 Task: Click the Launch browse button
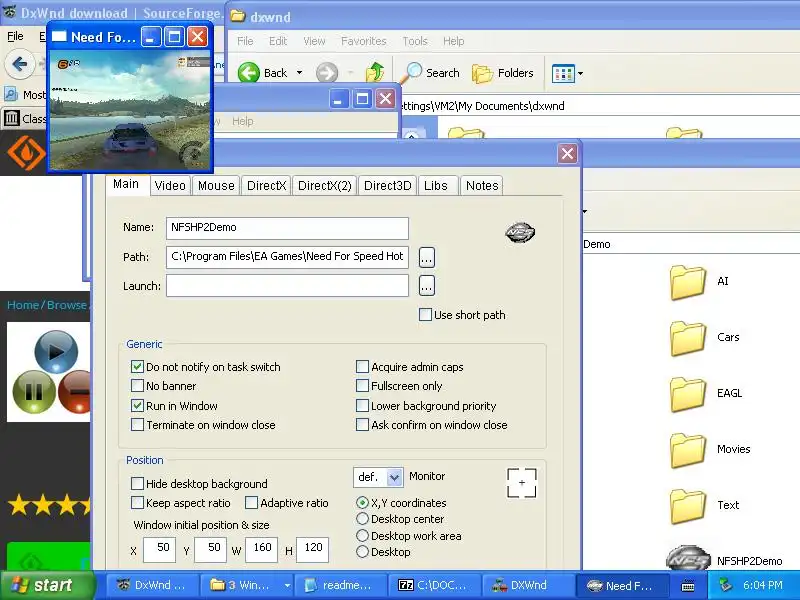click(427, 286)
